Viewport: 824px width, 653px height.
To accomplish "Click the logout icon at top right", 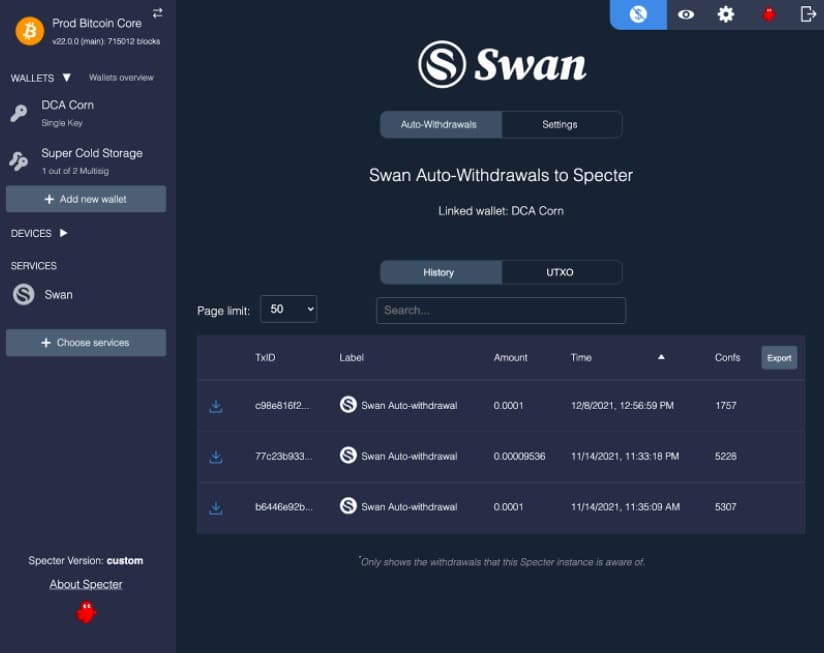I will [x=808, y=14].
